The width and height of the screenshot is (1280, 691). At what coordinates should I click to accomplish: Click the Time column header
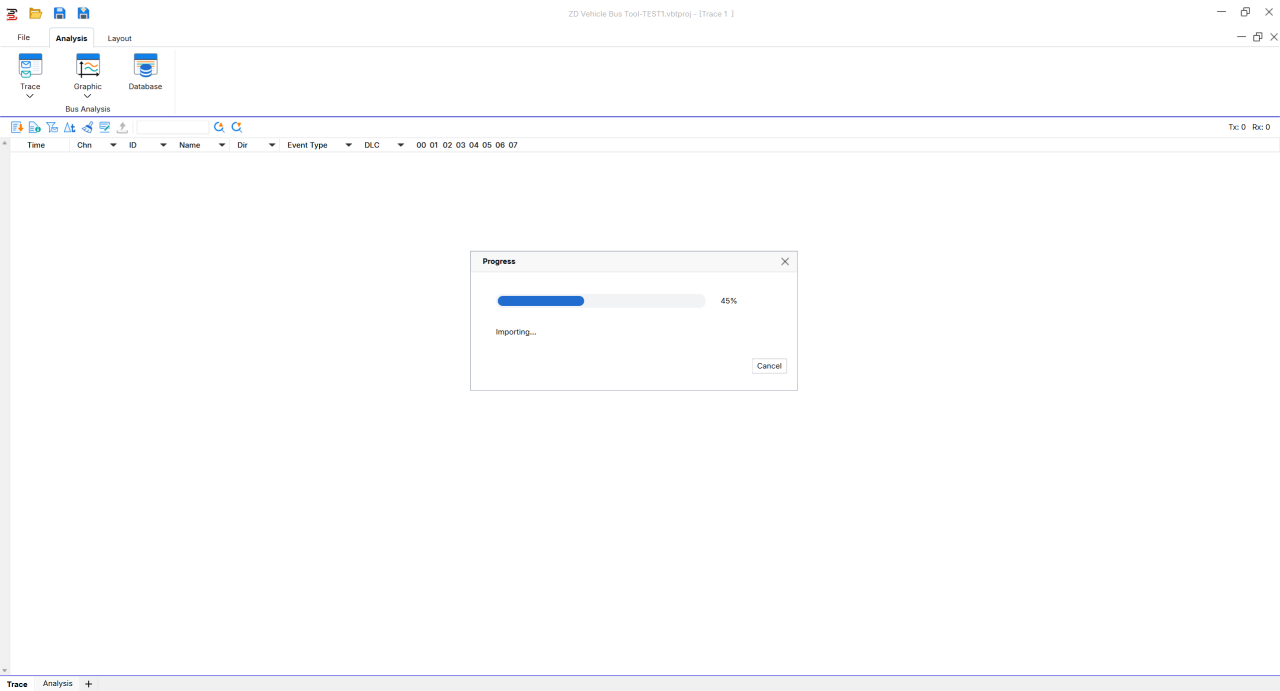(36, 145)
